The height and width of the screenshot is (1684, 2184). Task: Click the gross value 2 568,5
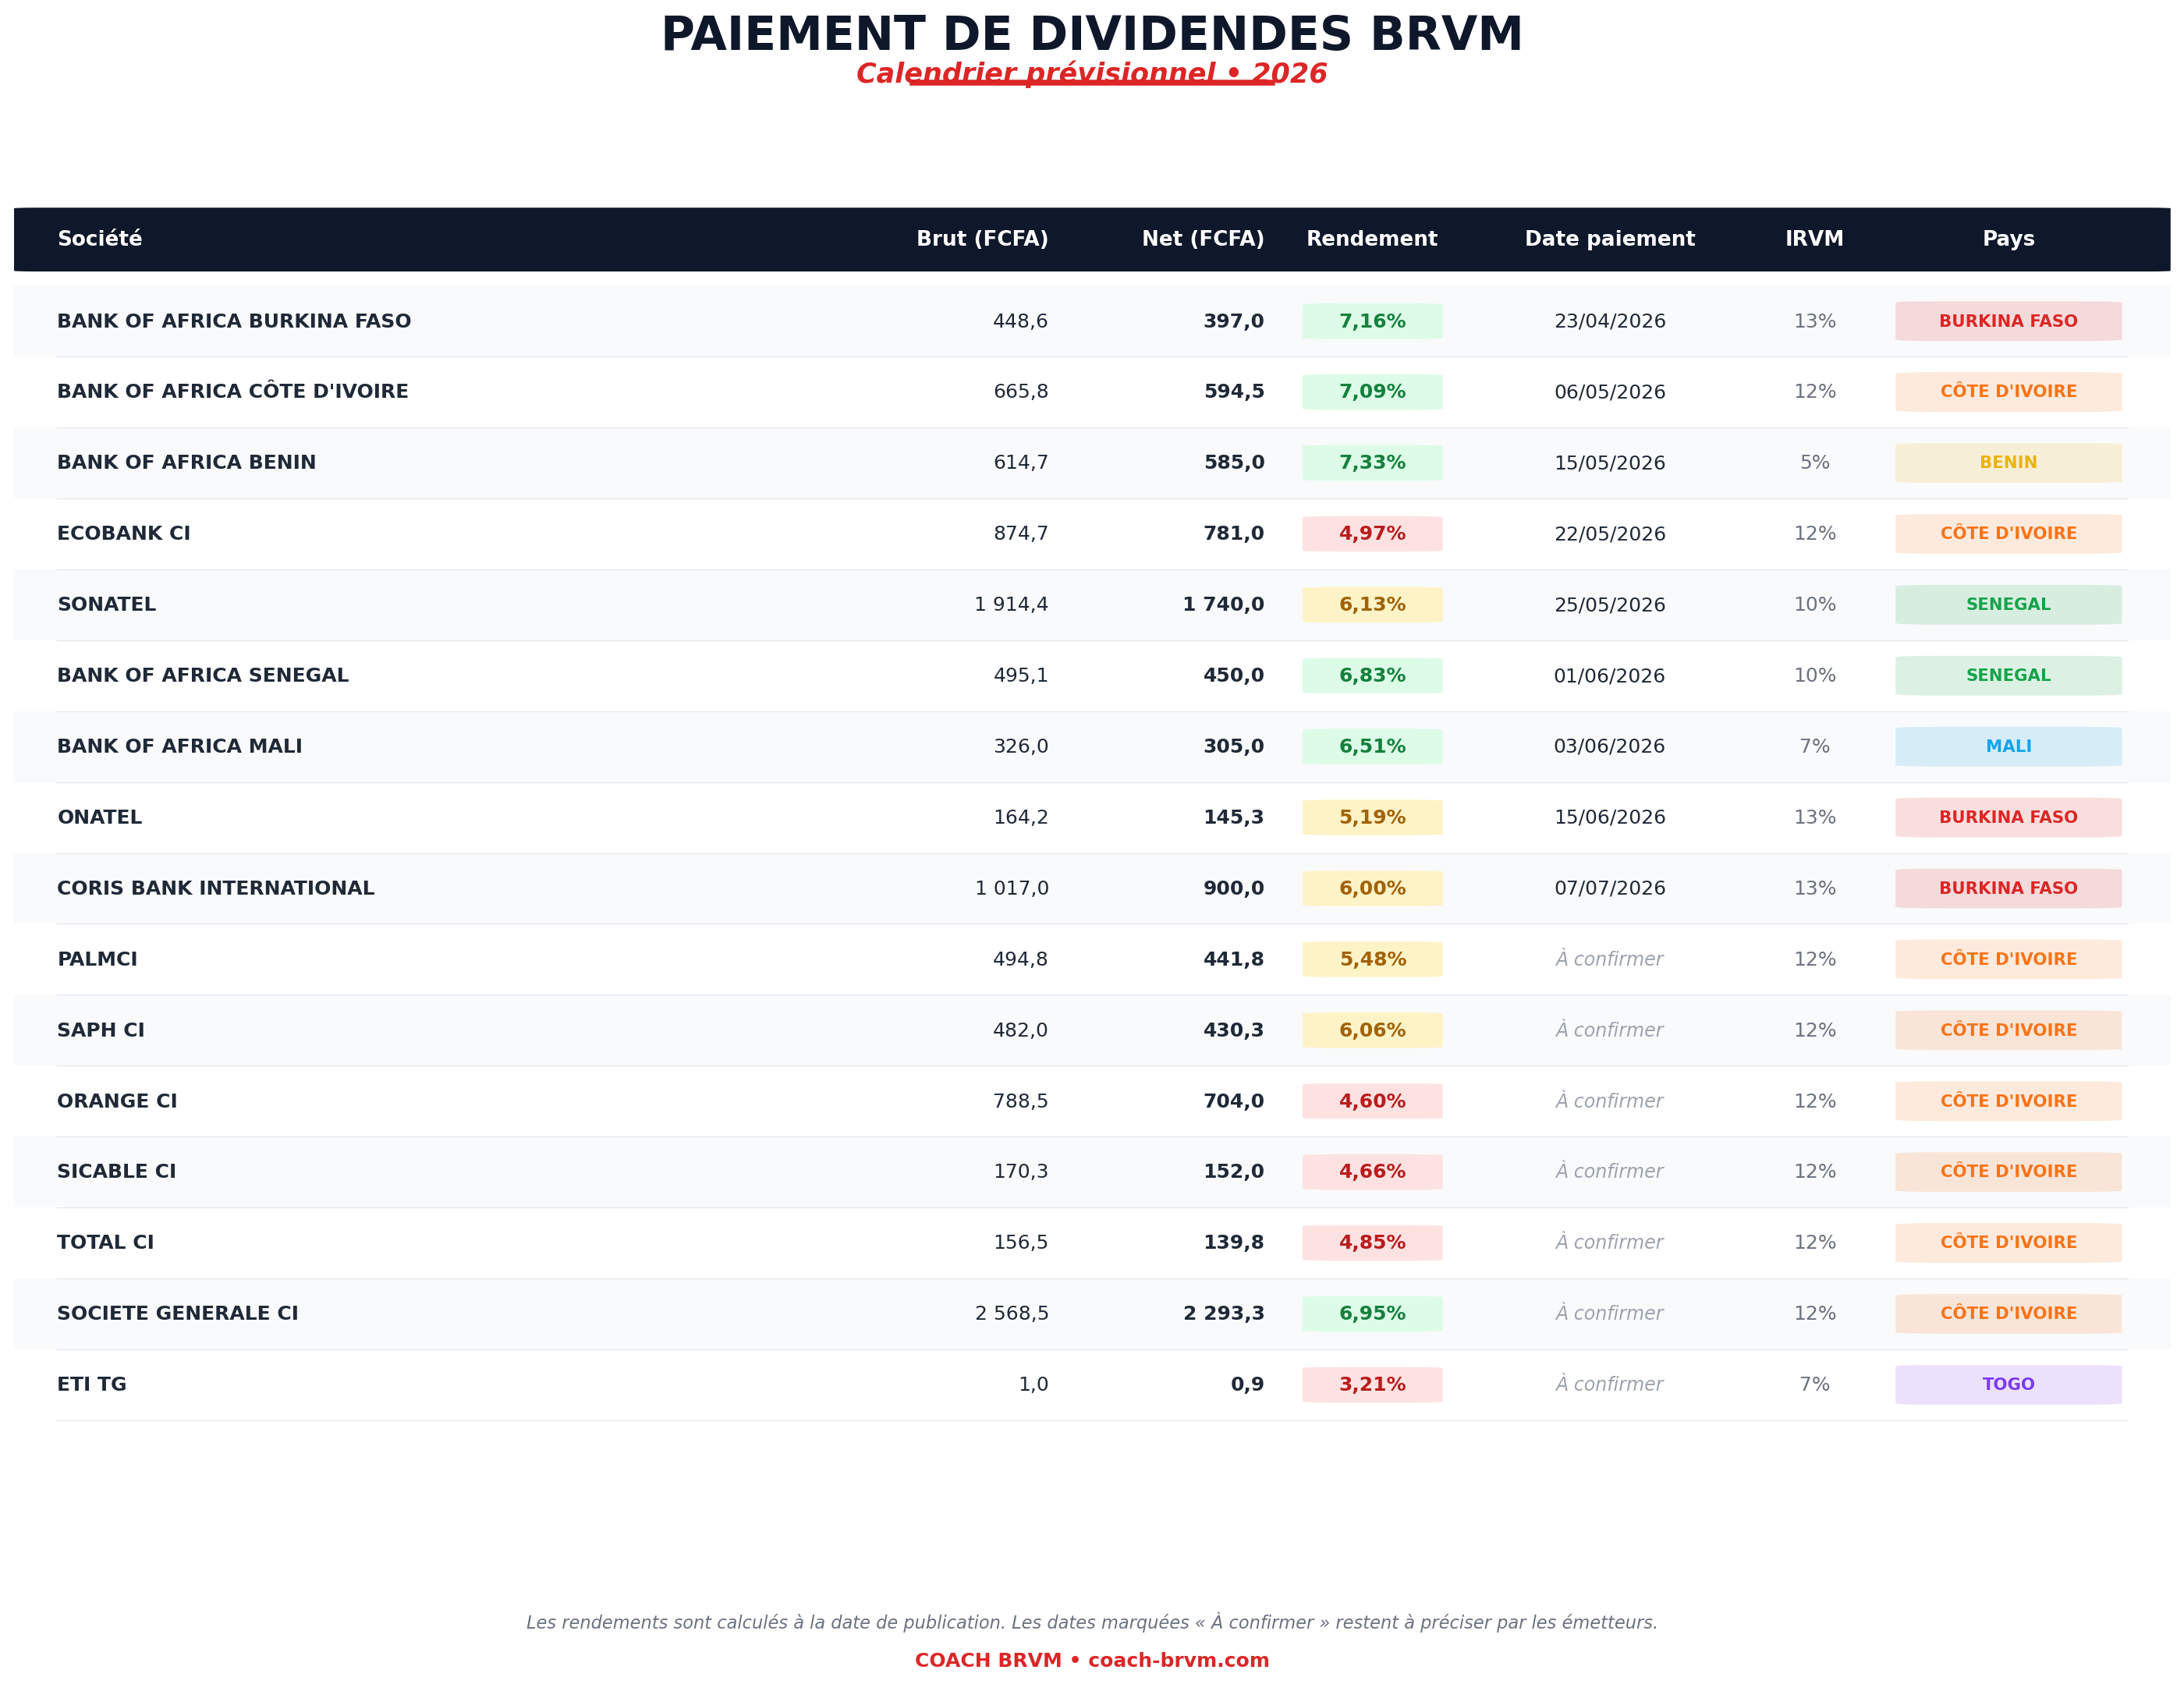click(1012, 1314)
